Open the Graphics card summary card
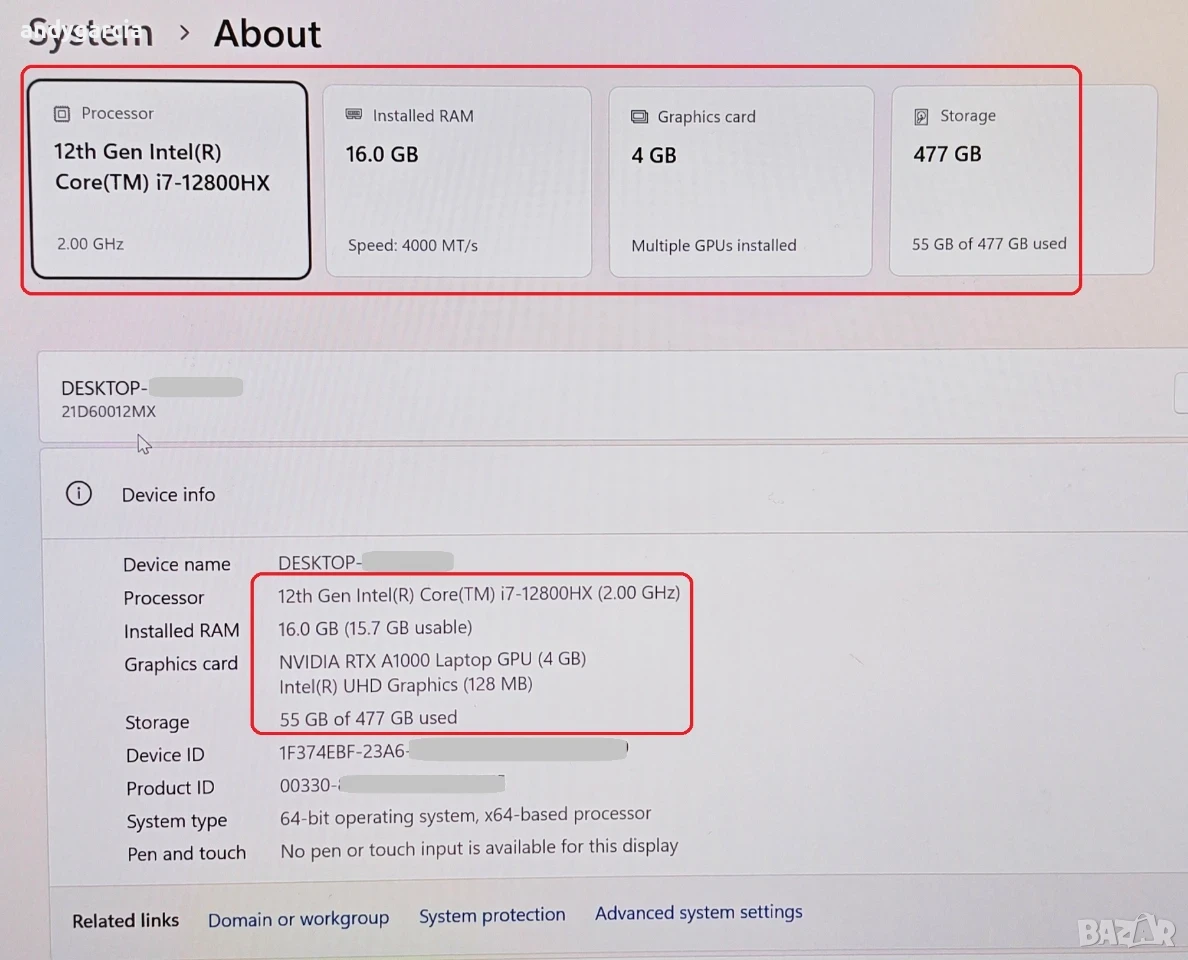The height and width of the screenshot is (960, 1188). (741, 181)
